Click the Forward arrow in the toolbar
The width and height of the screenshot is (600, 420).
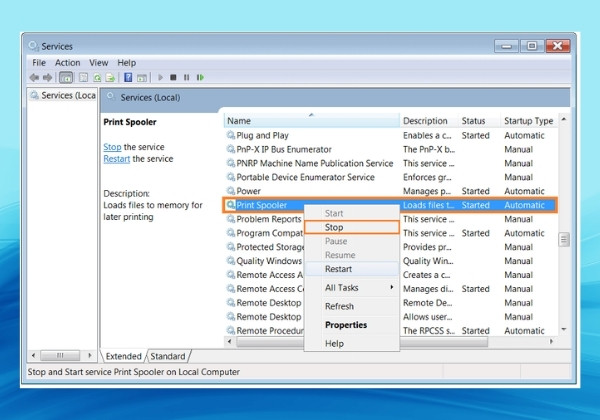(x=47, y=78)
